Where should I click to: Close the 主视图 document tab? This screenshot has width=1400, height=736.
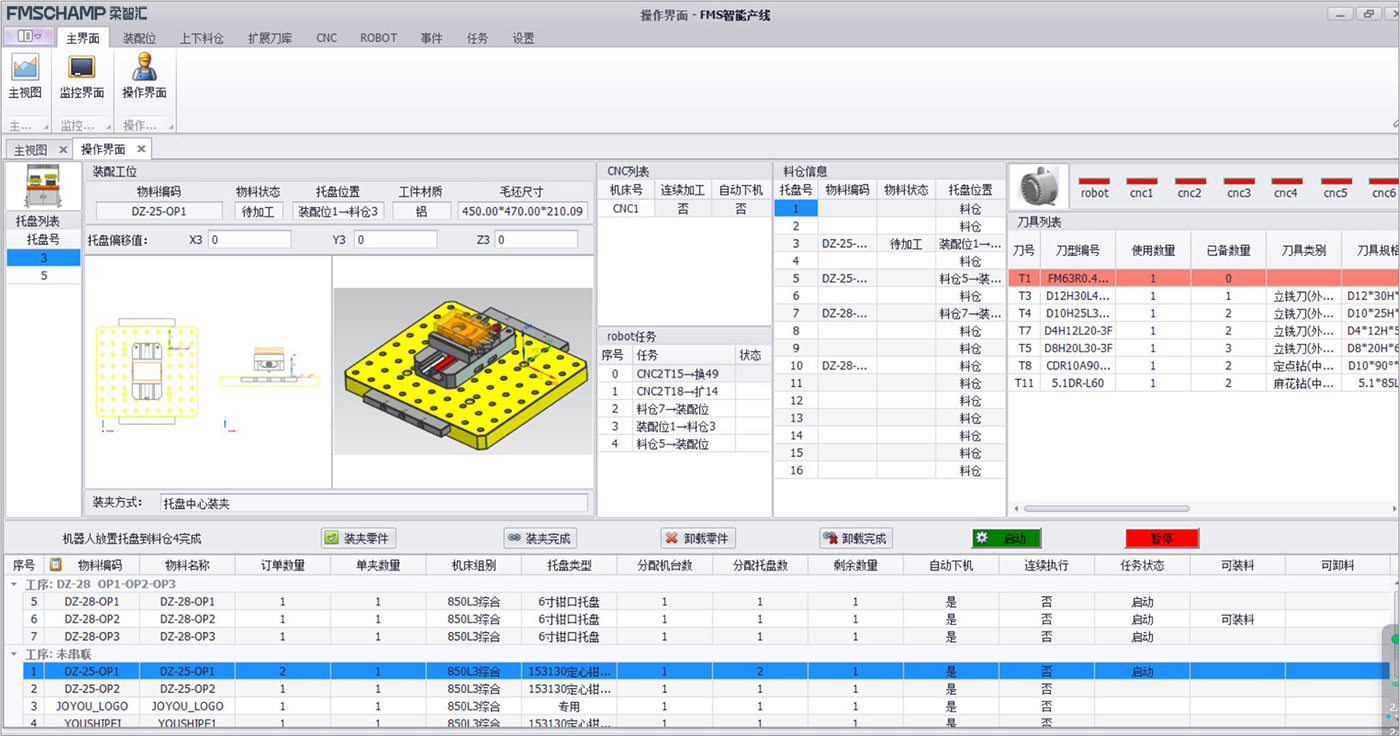pos(62,150)
